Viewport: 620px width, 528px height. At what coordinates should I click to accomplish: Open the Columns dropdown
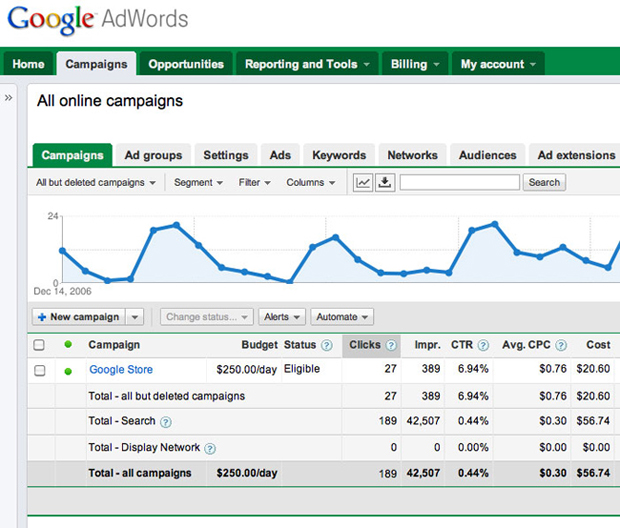point(311,182)
